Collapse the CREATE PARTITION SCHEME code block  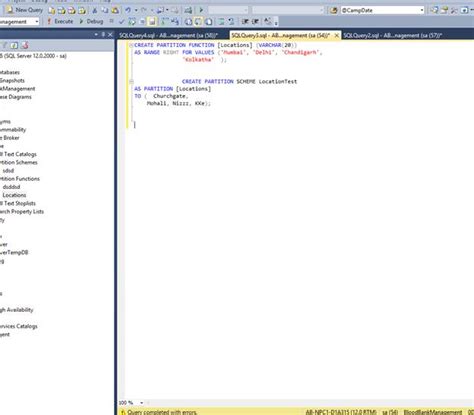pos(131,81)
